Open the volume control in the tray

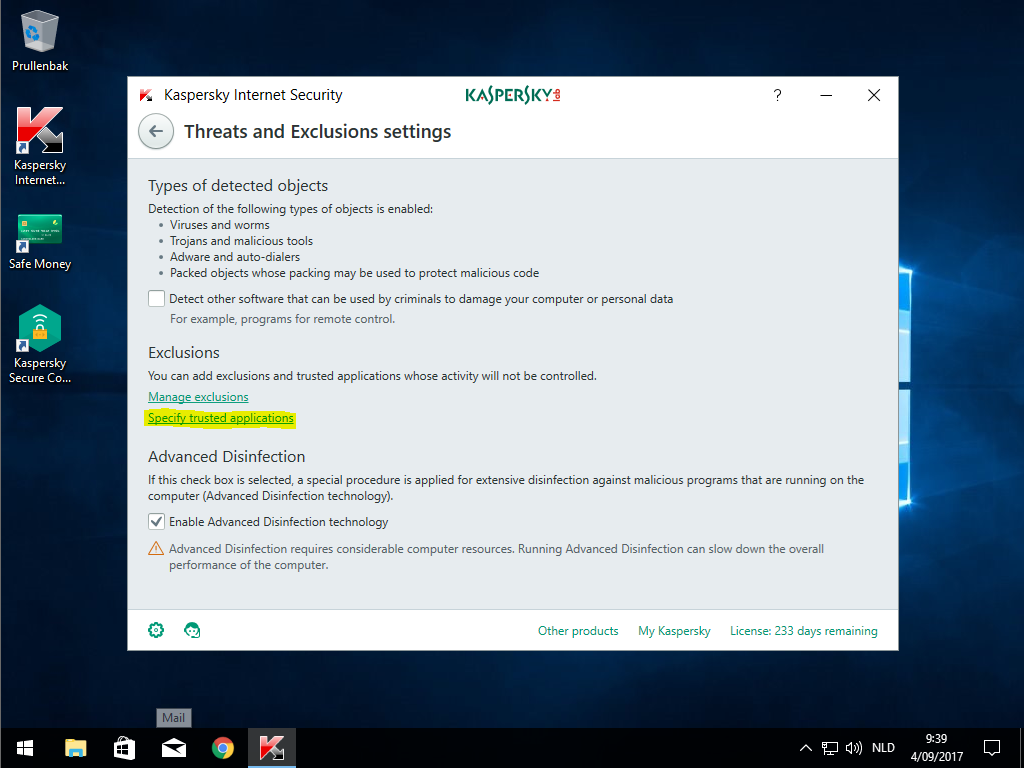[854, 748]
